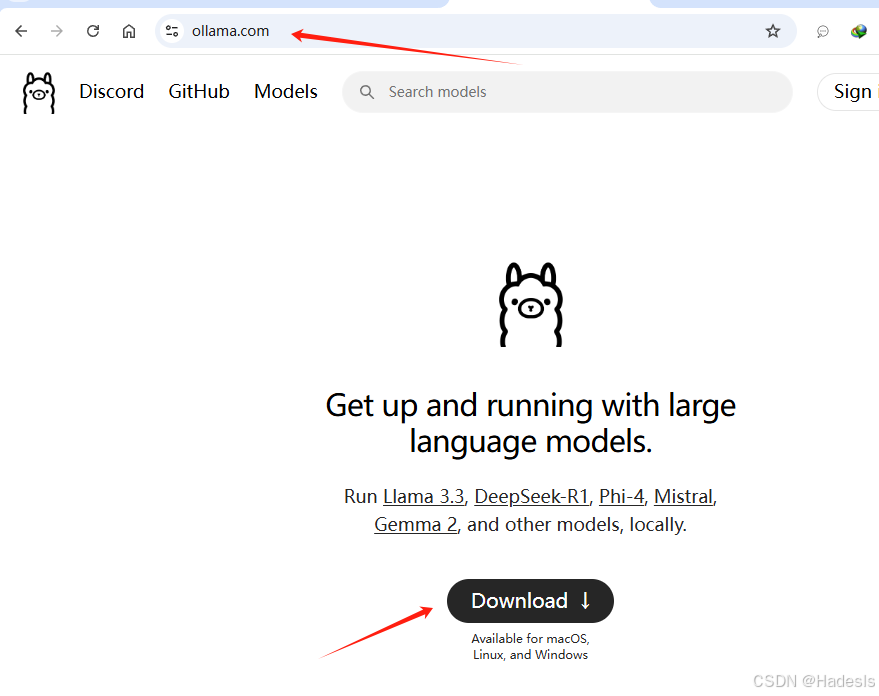This screenshot has width=879, height=696.
Task: Click the Ollama llama logo in header
Action: (x=39, y=92)
